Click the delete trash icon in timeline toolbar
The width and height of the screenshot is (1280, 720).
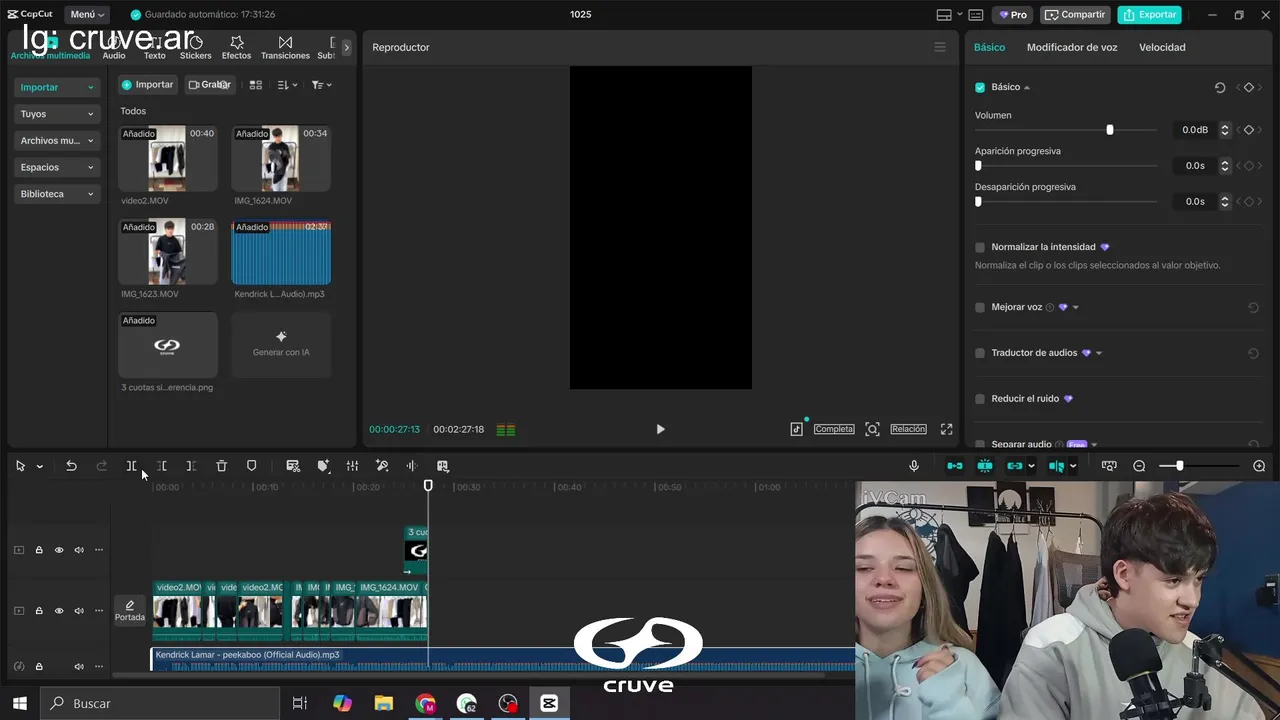coord(222,466)
